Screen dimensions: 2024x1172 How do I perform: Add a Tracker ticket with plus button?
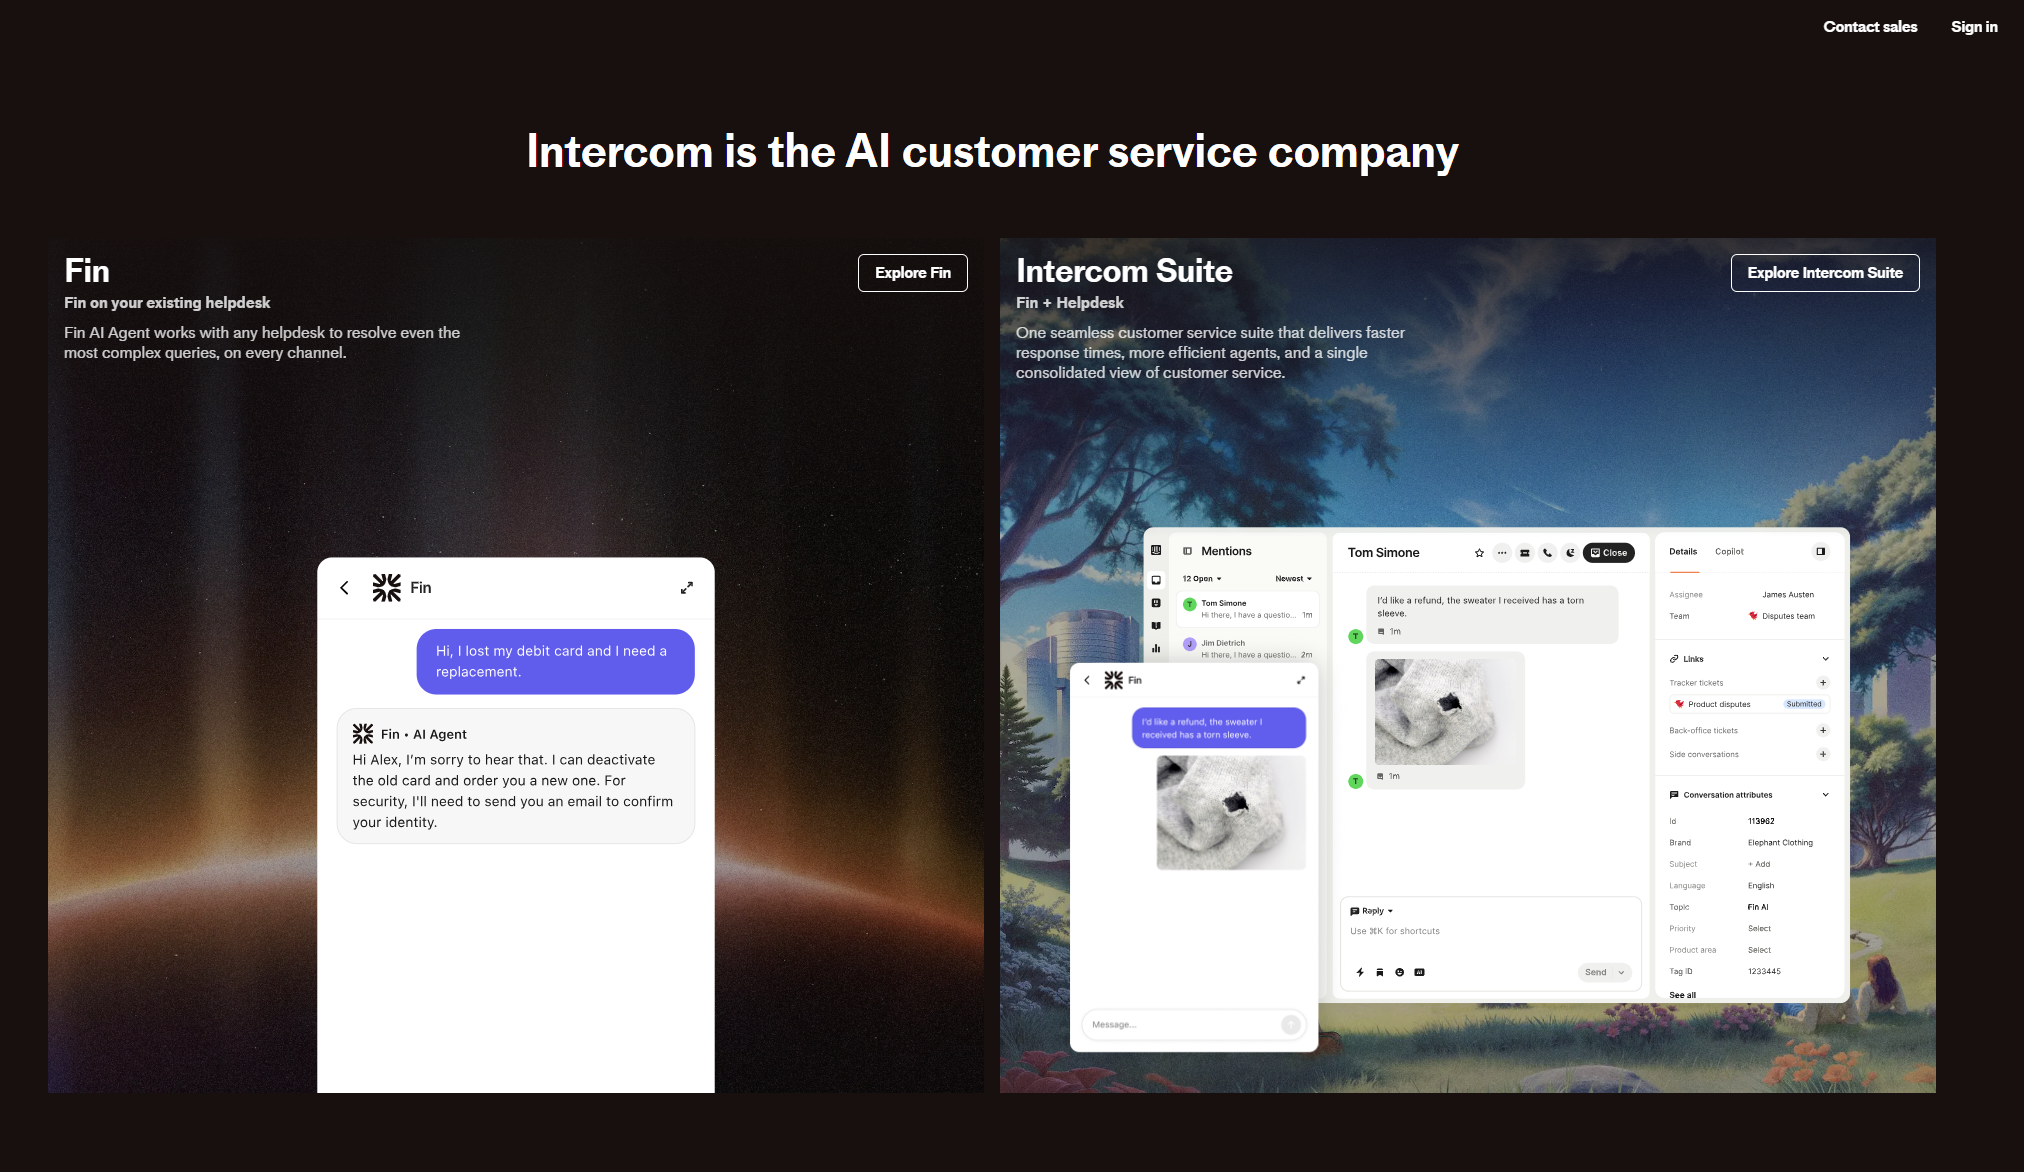coord(1822,683)
